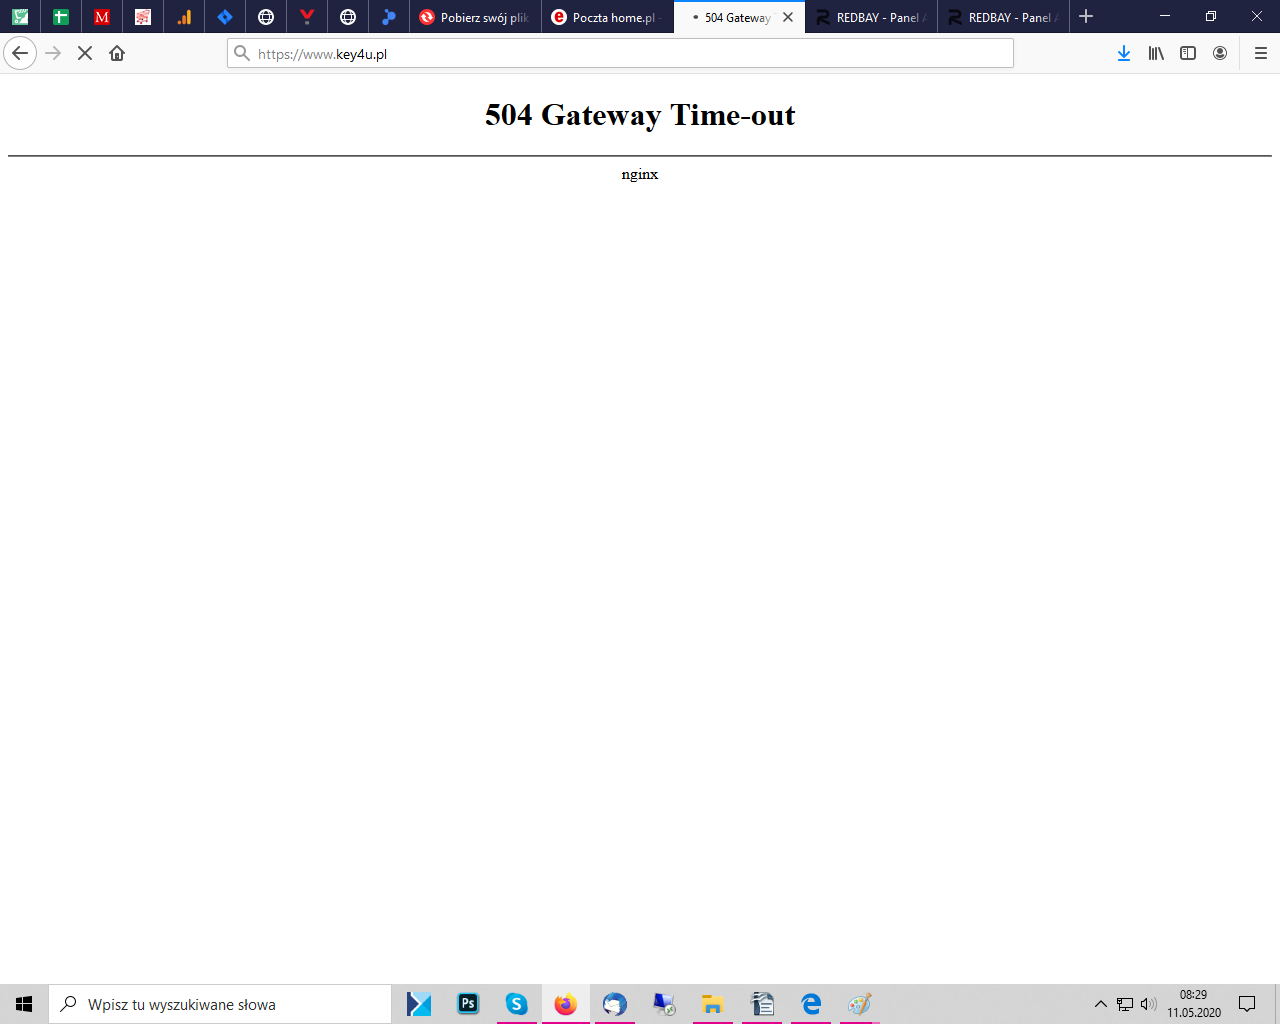Switch to the Poczta home.pl tab
The image size is (1280, 1024).
tap(607, 17)
